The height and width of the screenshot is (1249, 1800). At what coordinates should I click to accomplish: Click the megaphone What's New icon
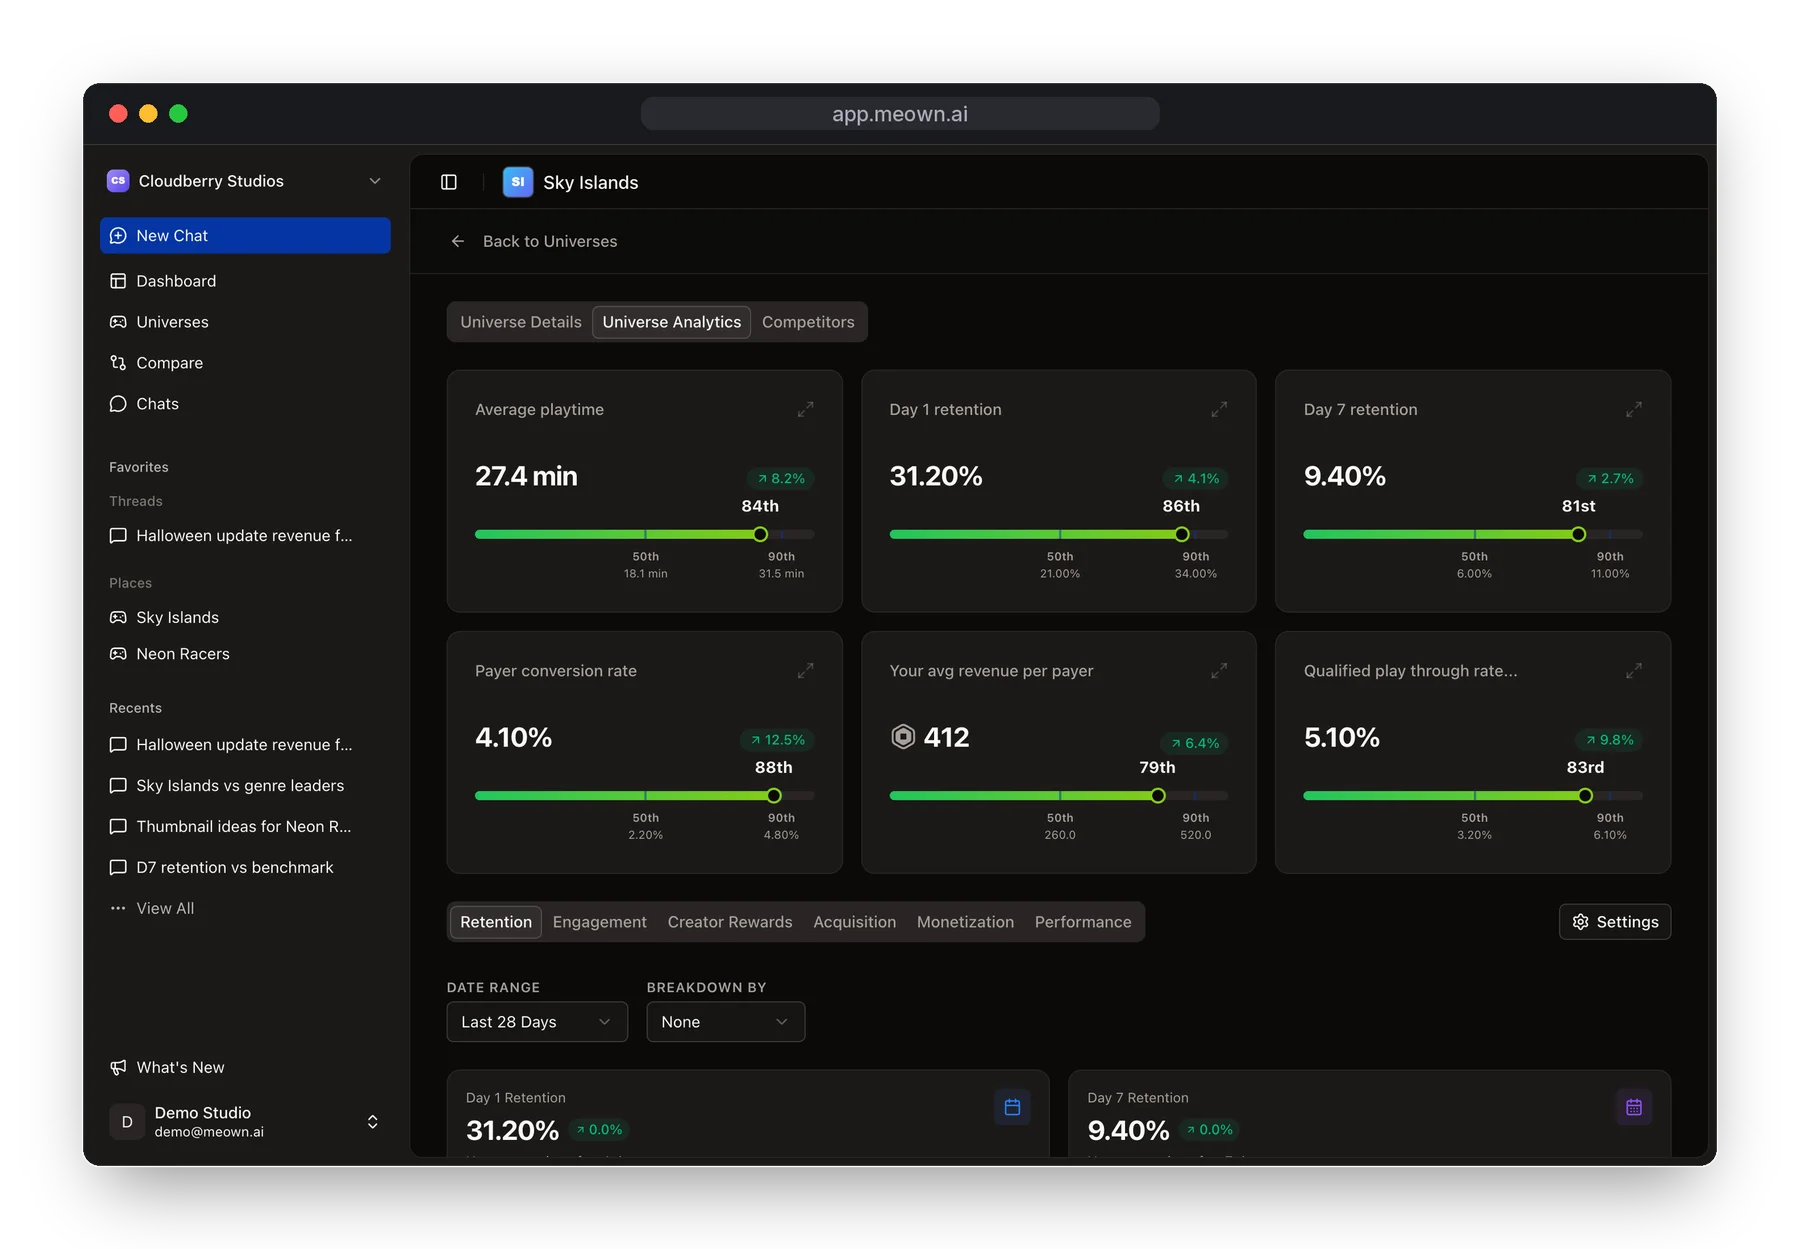[118, 1067]
